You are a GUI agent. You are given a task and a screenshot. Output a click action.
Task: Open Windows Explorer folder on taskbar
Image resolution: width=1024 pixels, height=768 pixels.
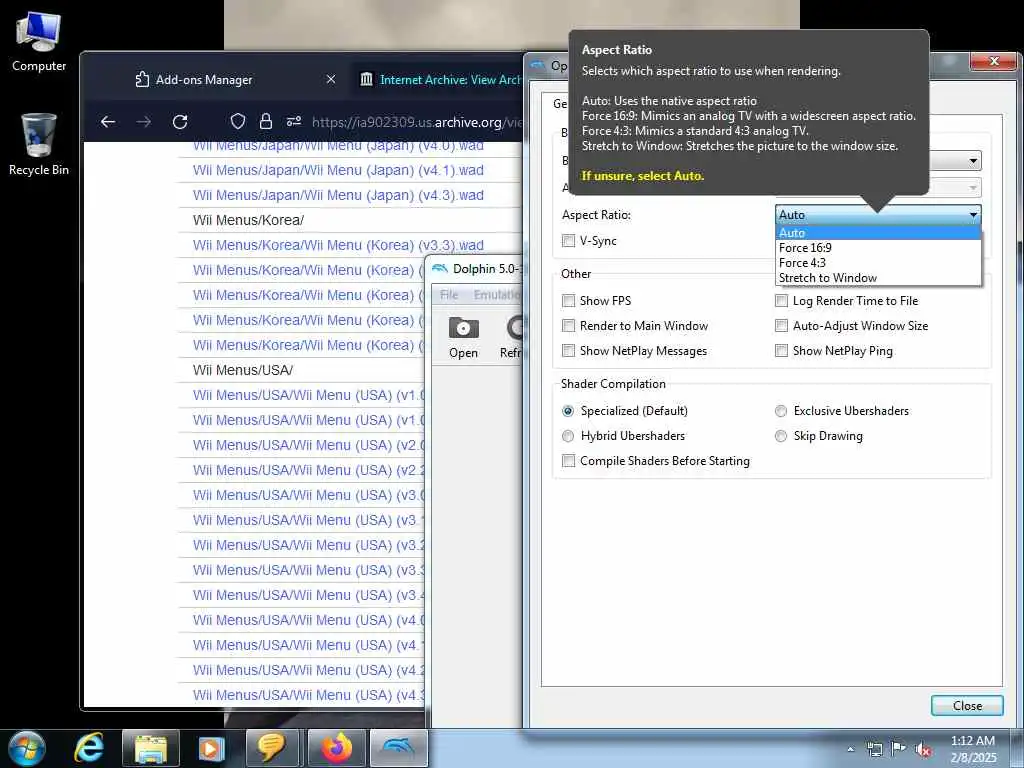[151, 748]
